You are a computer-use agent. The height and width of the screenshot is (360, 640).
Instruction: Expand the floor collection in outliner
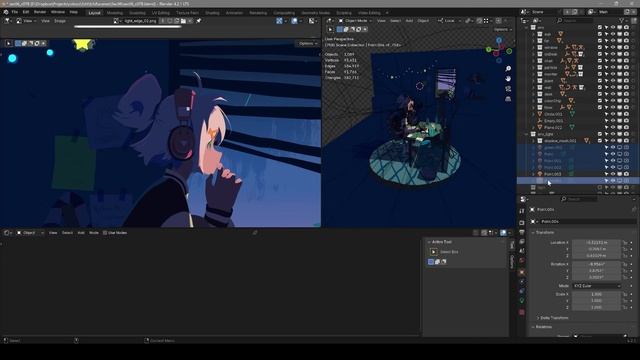pyautogui.click(x=533, y=108)
